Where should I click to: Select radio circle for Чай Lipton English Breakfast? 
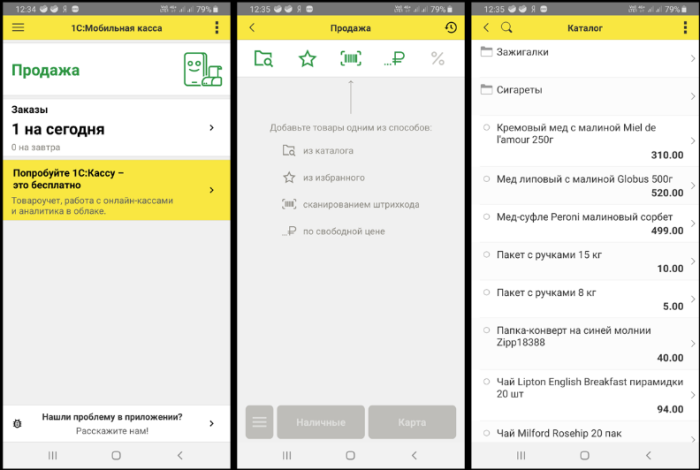click(486, 380)
